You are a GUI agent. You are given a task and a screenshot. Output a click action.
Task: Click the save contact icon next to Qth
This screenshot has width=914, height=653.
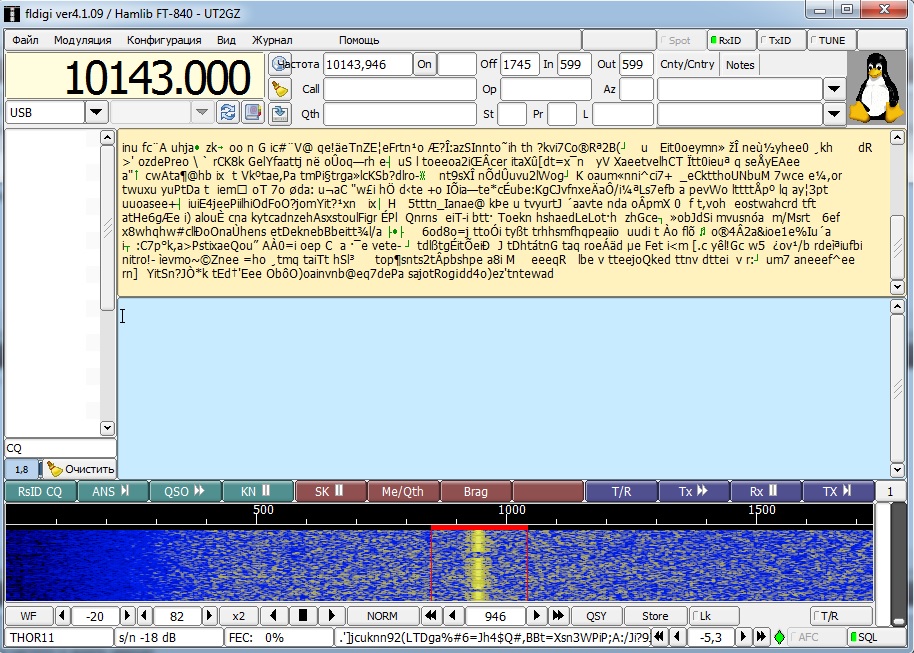(281, 113)
